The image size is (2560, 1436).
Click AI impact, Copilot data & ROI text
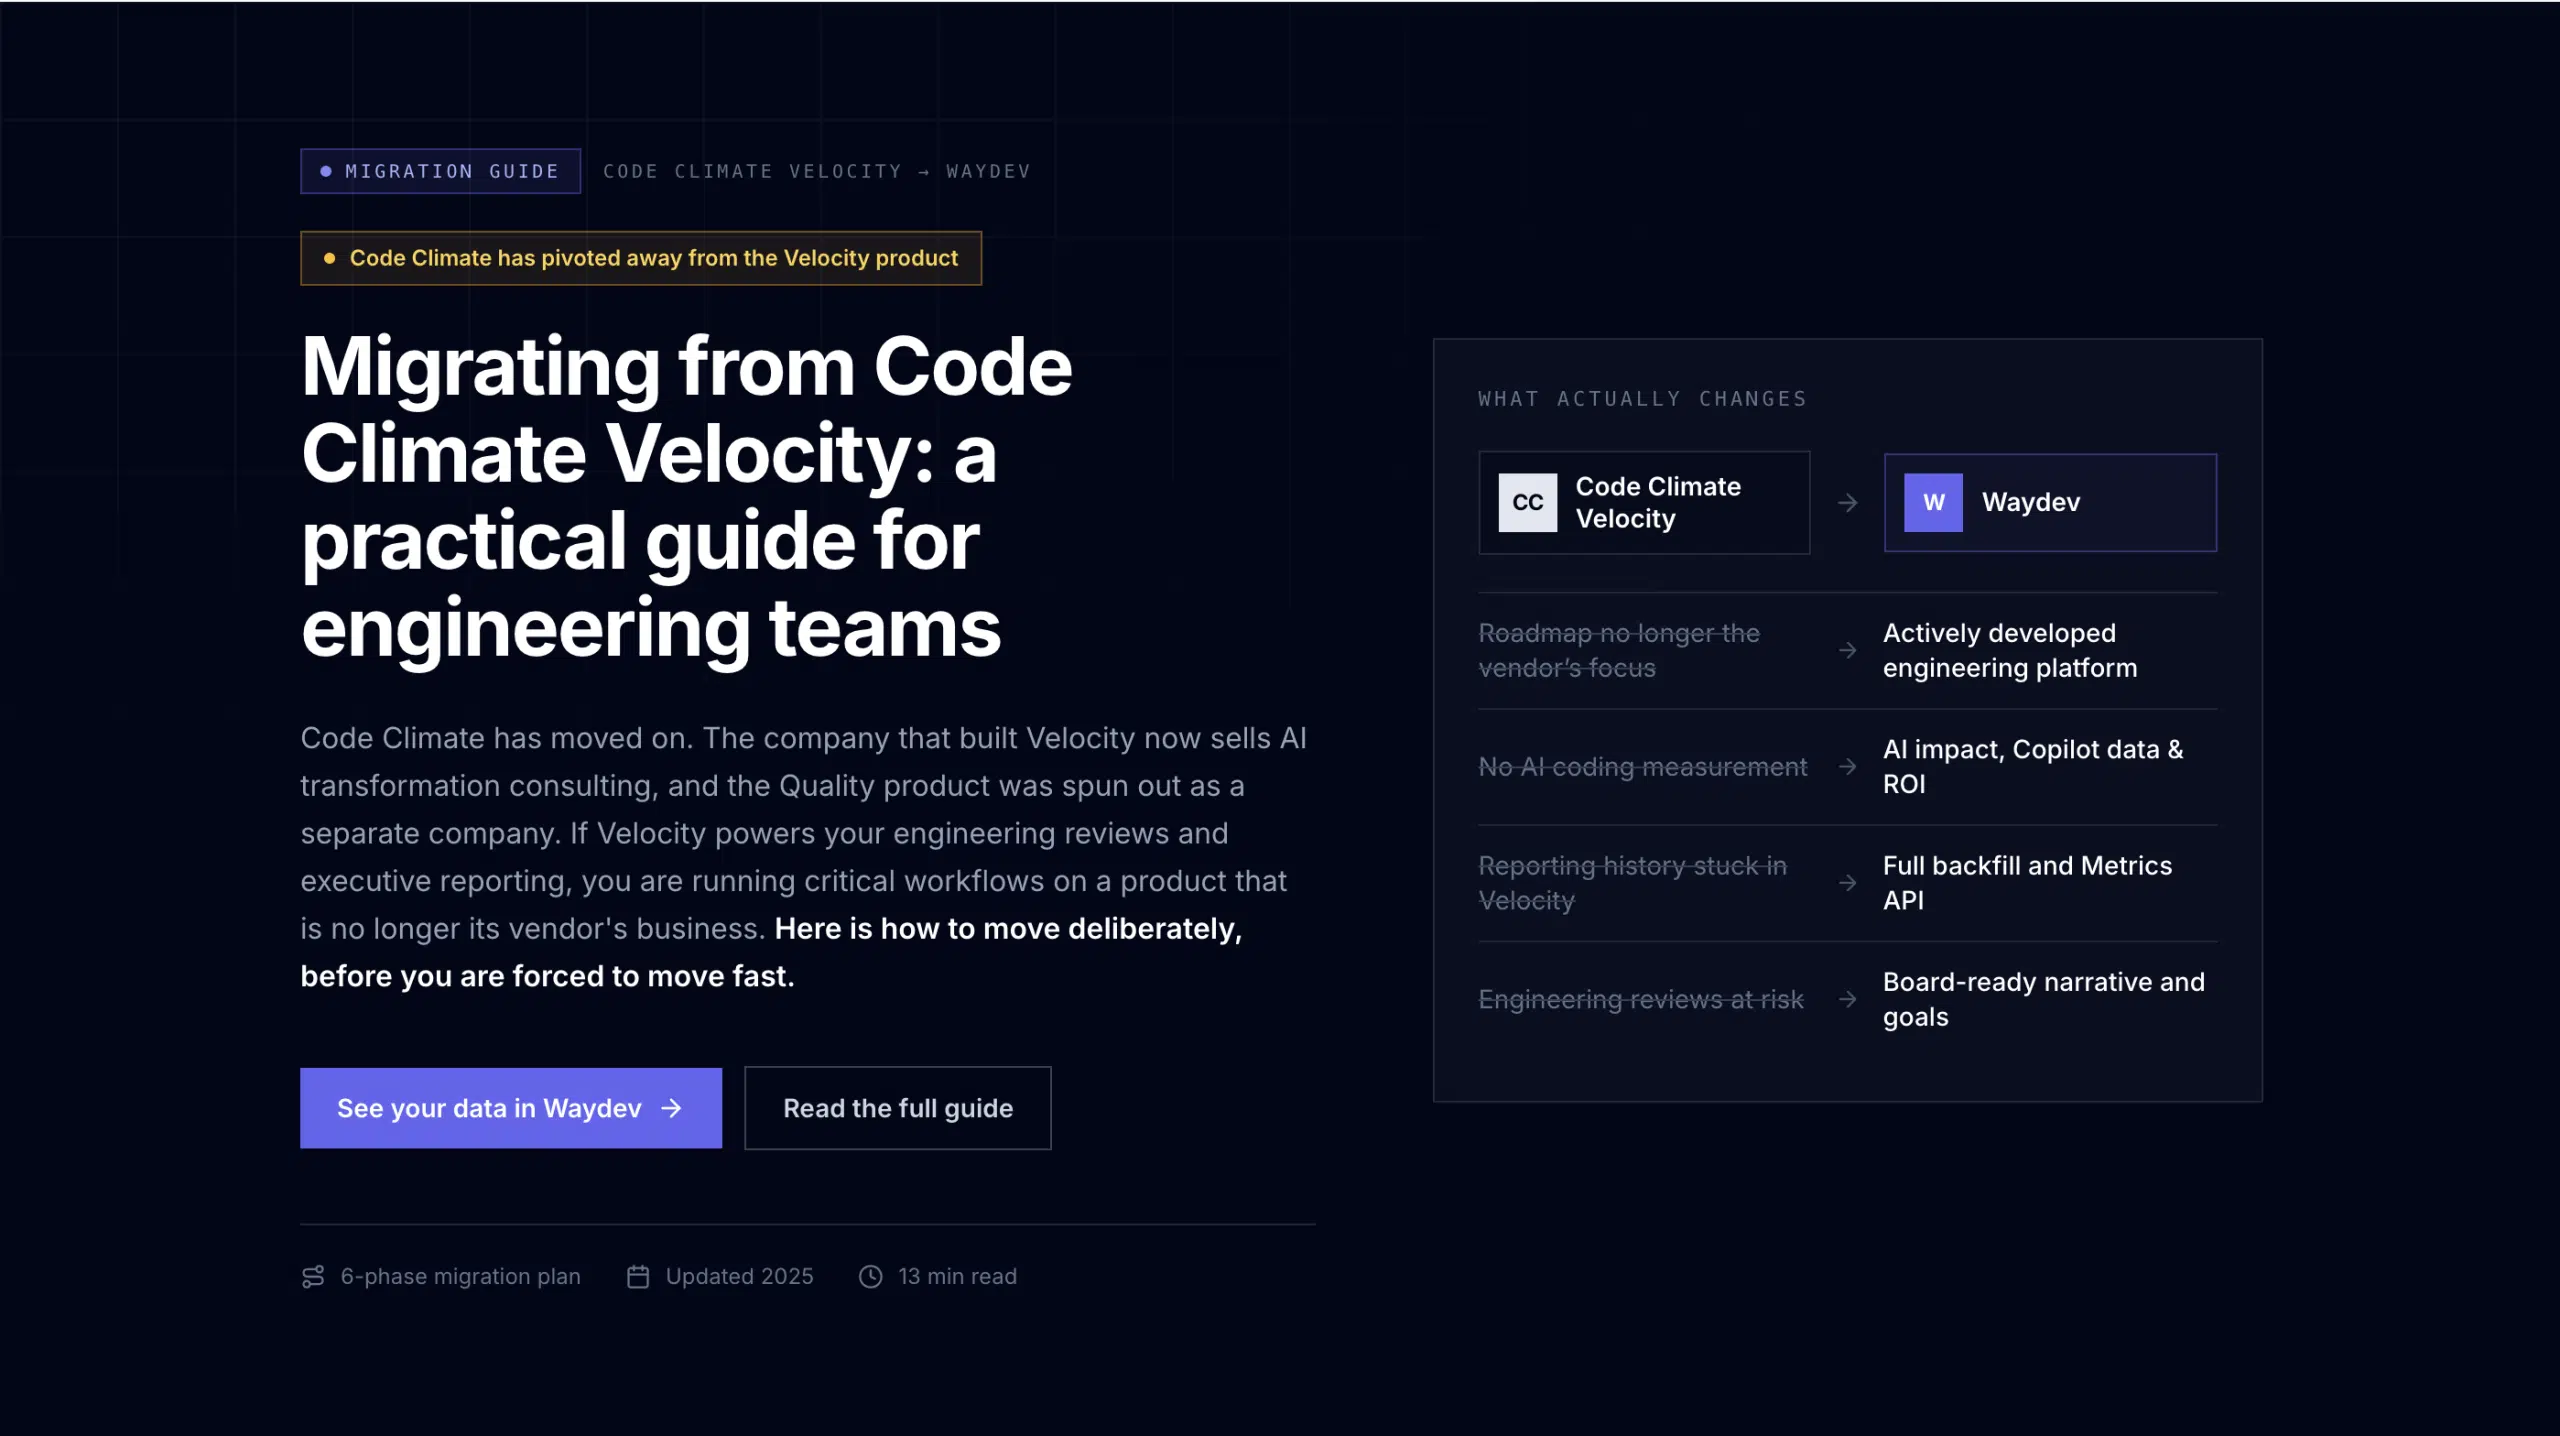[2033, 766]
